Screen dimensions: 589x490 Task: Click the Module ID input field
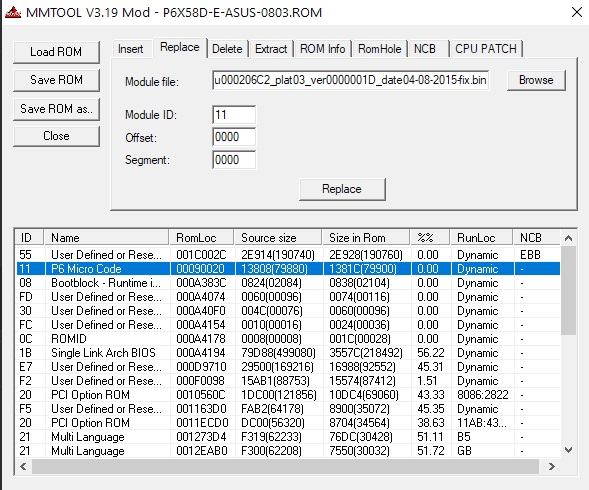[234, 115]
